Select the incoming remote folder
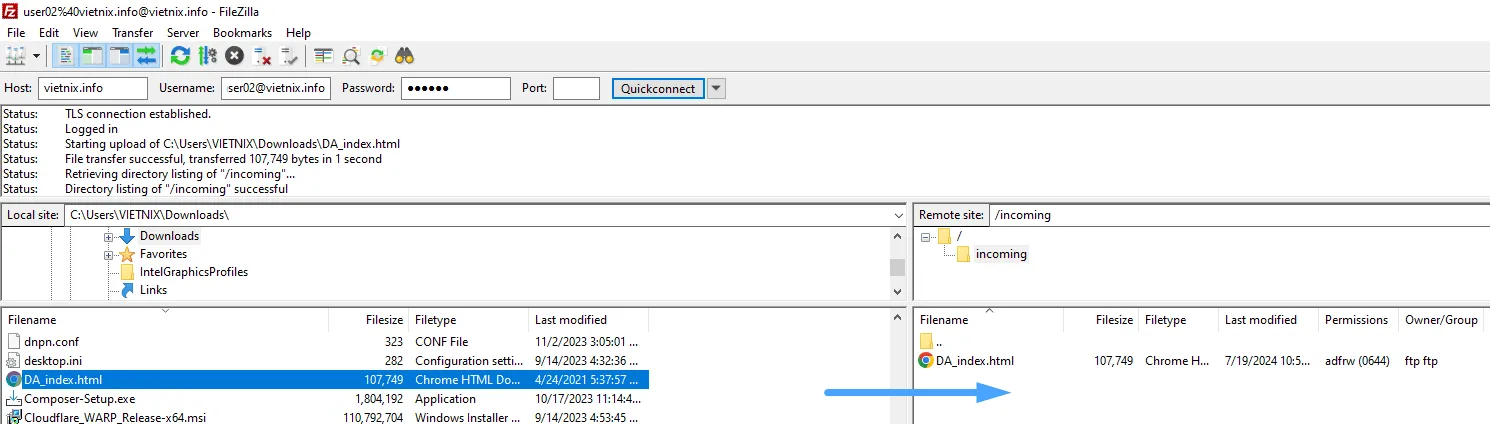This screenshot has width=1490, height=424. 1000,254
